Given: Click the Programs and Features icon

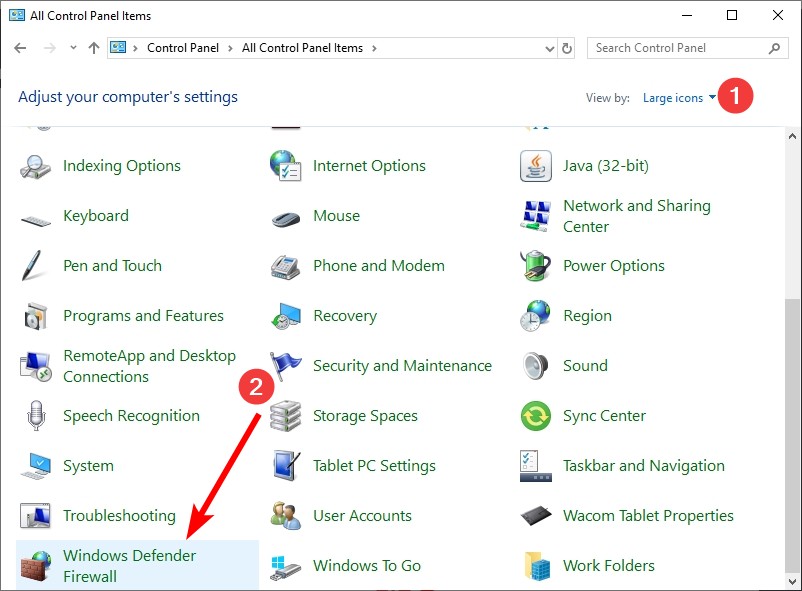Looking at the screenshot, I should pos(35,316).
